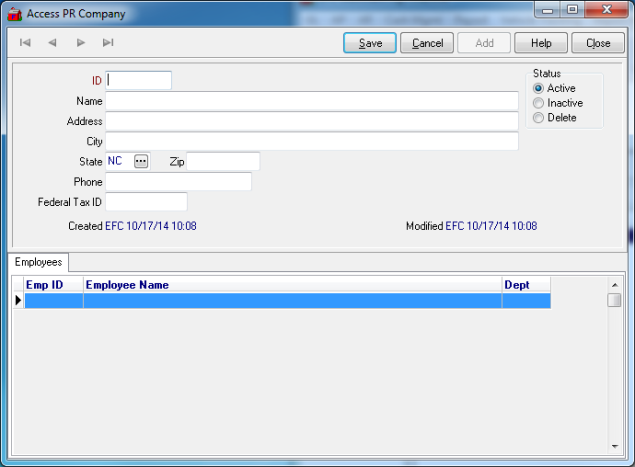The image size is (635, 467).
Task: Go to the first record navigation arrow
Action: coord(25,43)
